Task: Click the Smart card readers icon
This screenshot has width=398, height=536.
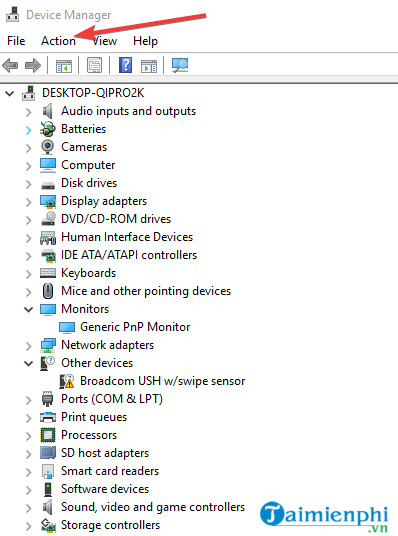Action: (48, 471)
